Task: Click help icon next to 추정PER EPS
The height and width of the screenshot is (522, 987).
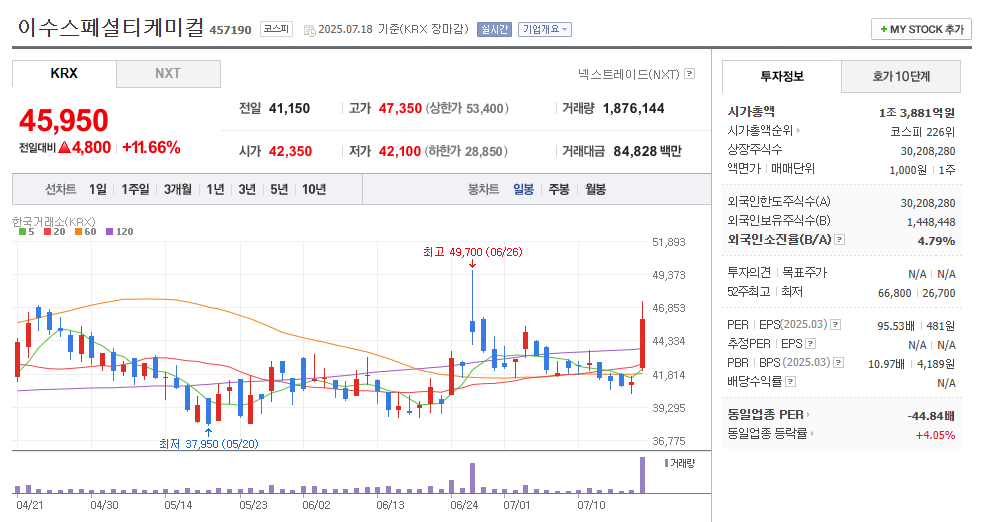Action: click(x=811, y=343)
